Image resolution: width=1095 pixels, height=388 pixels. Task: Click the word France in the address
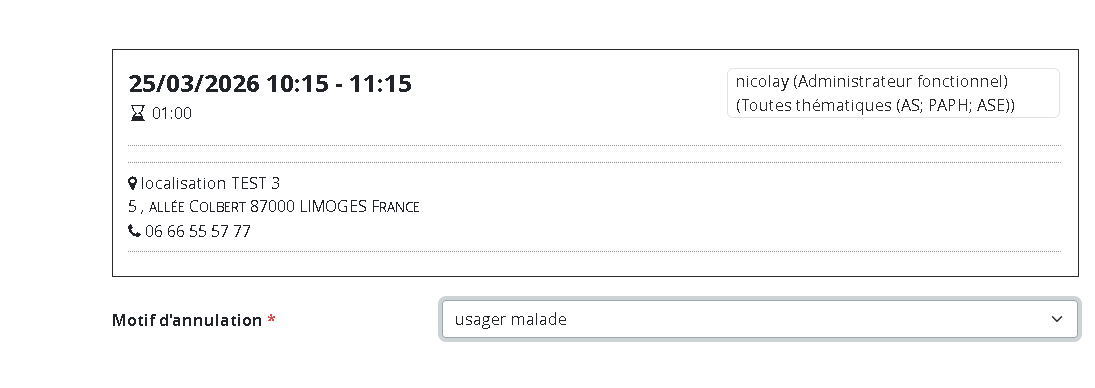(395, 207)
